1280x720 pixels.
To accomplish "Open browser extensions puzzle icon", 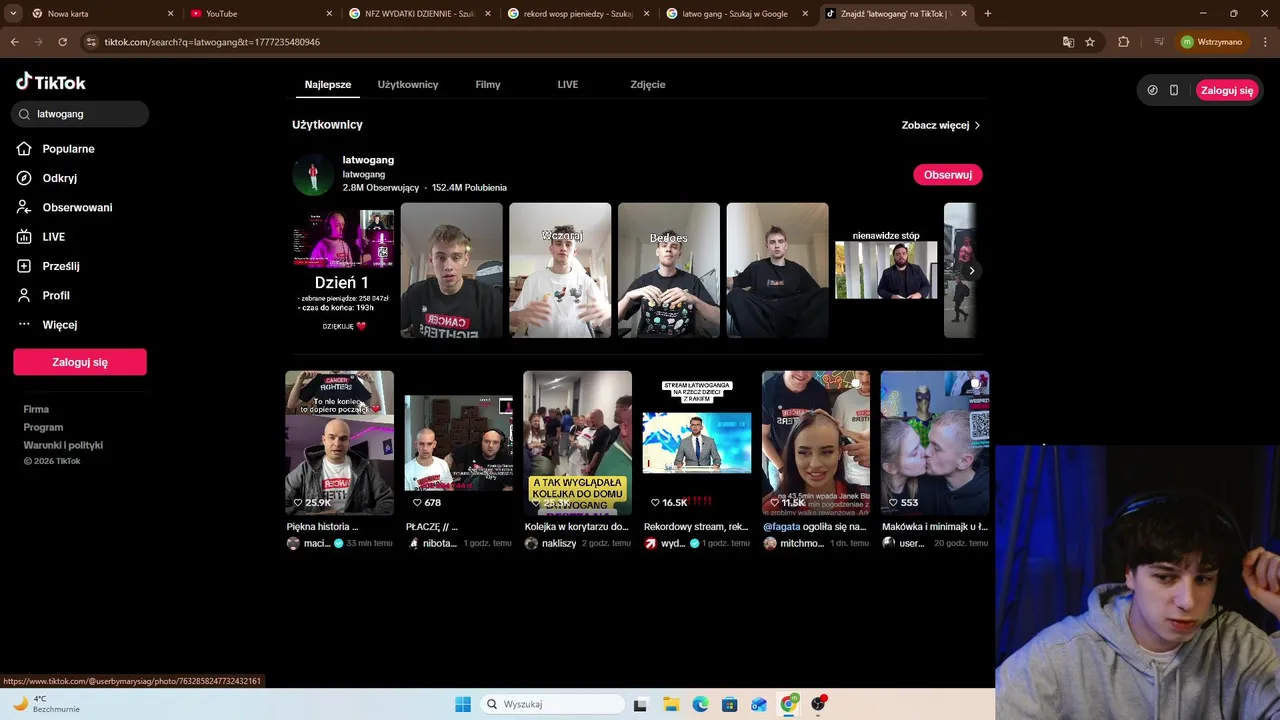I will 1124,42.
